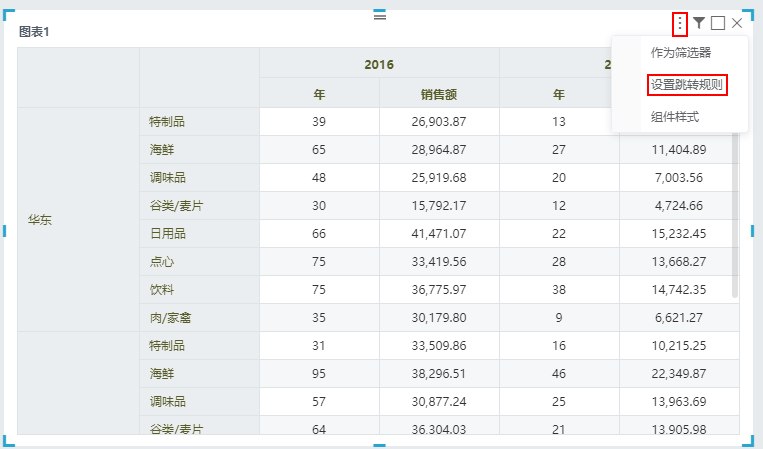Click the count 66 in 日用品 row

(319, 233)
